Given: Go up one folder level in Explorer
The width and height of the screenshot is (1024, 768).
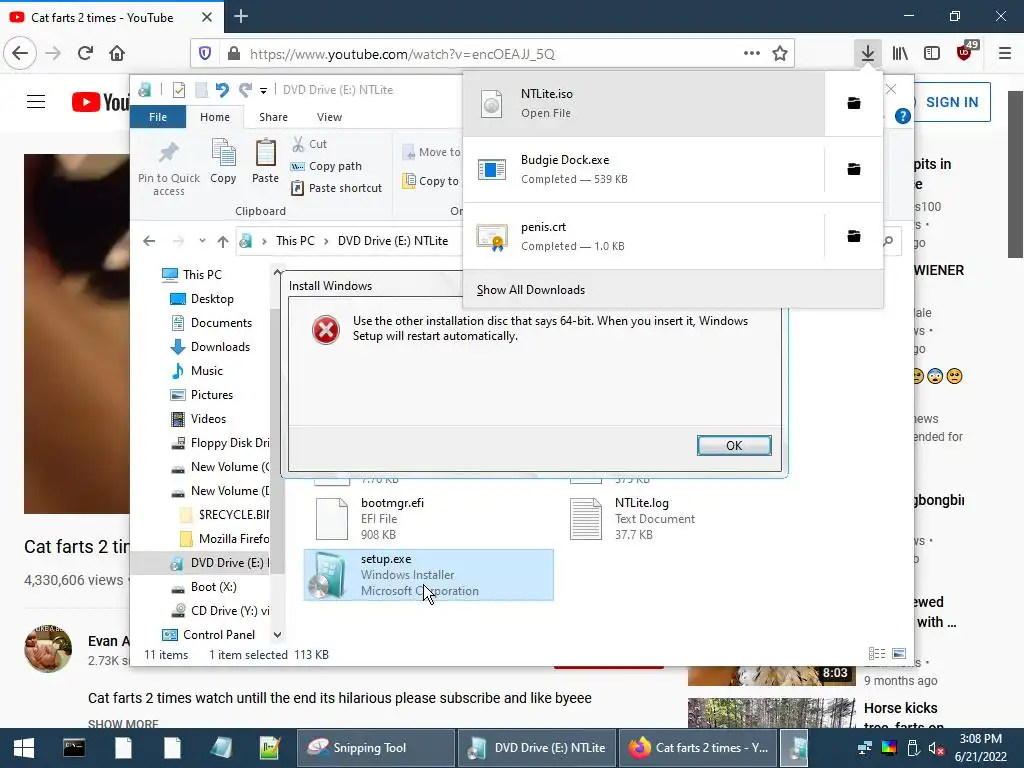Looking at the screenshot, I should pos(223,242).
